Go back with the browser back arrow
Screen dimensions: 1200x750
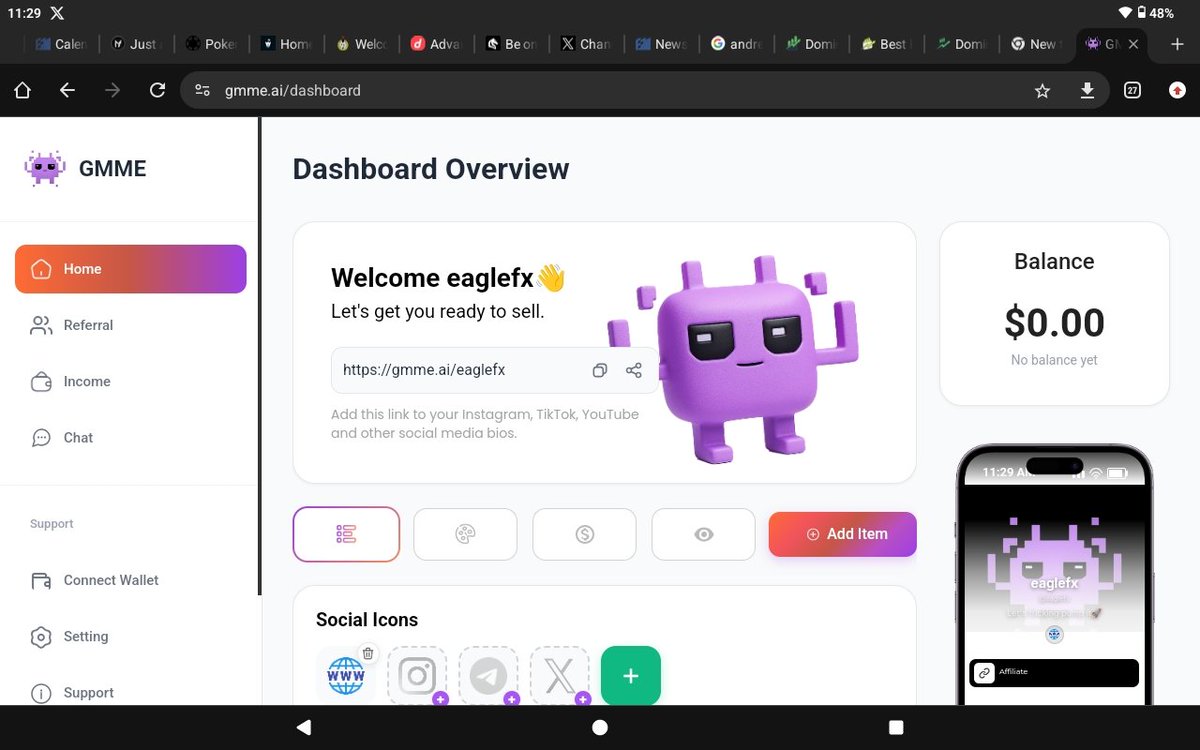pos(67,90)
